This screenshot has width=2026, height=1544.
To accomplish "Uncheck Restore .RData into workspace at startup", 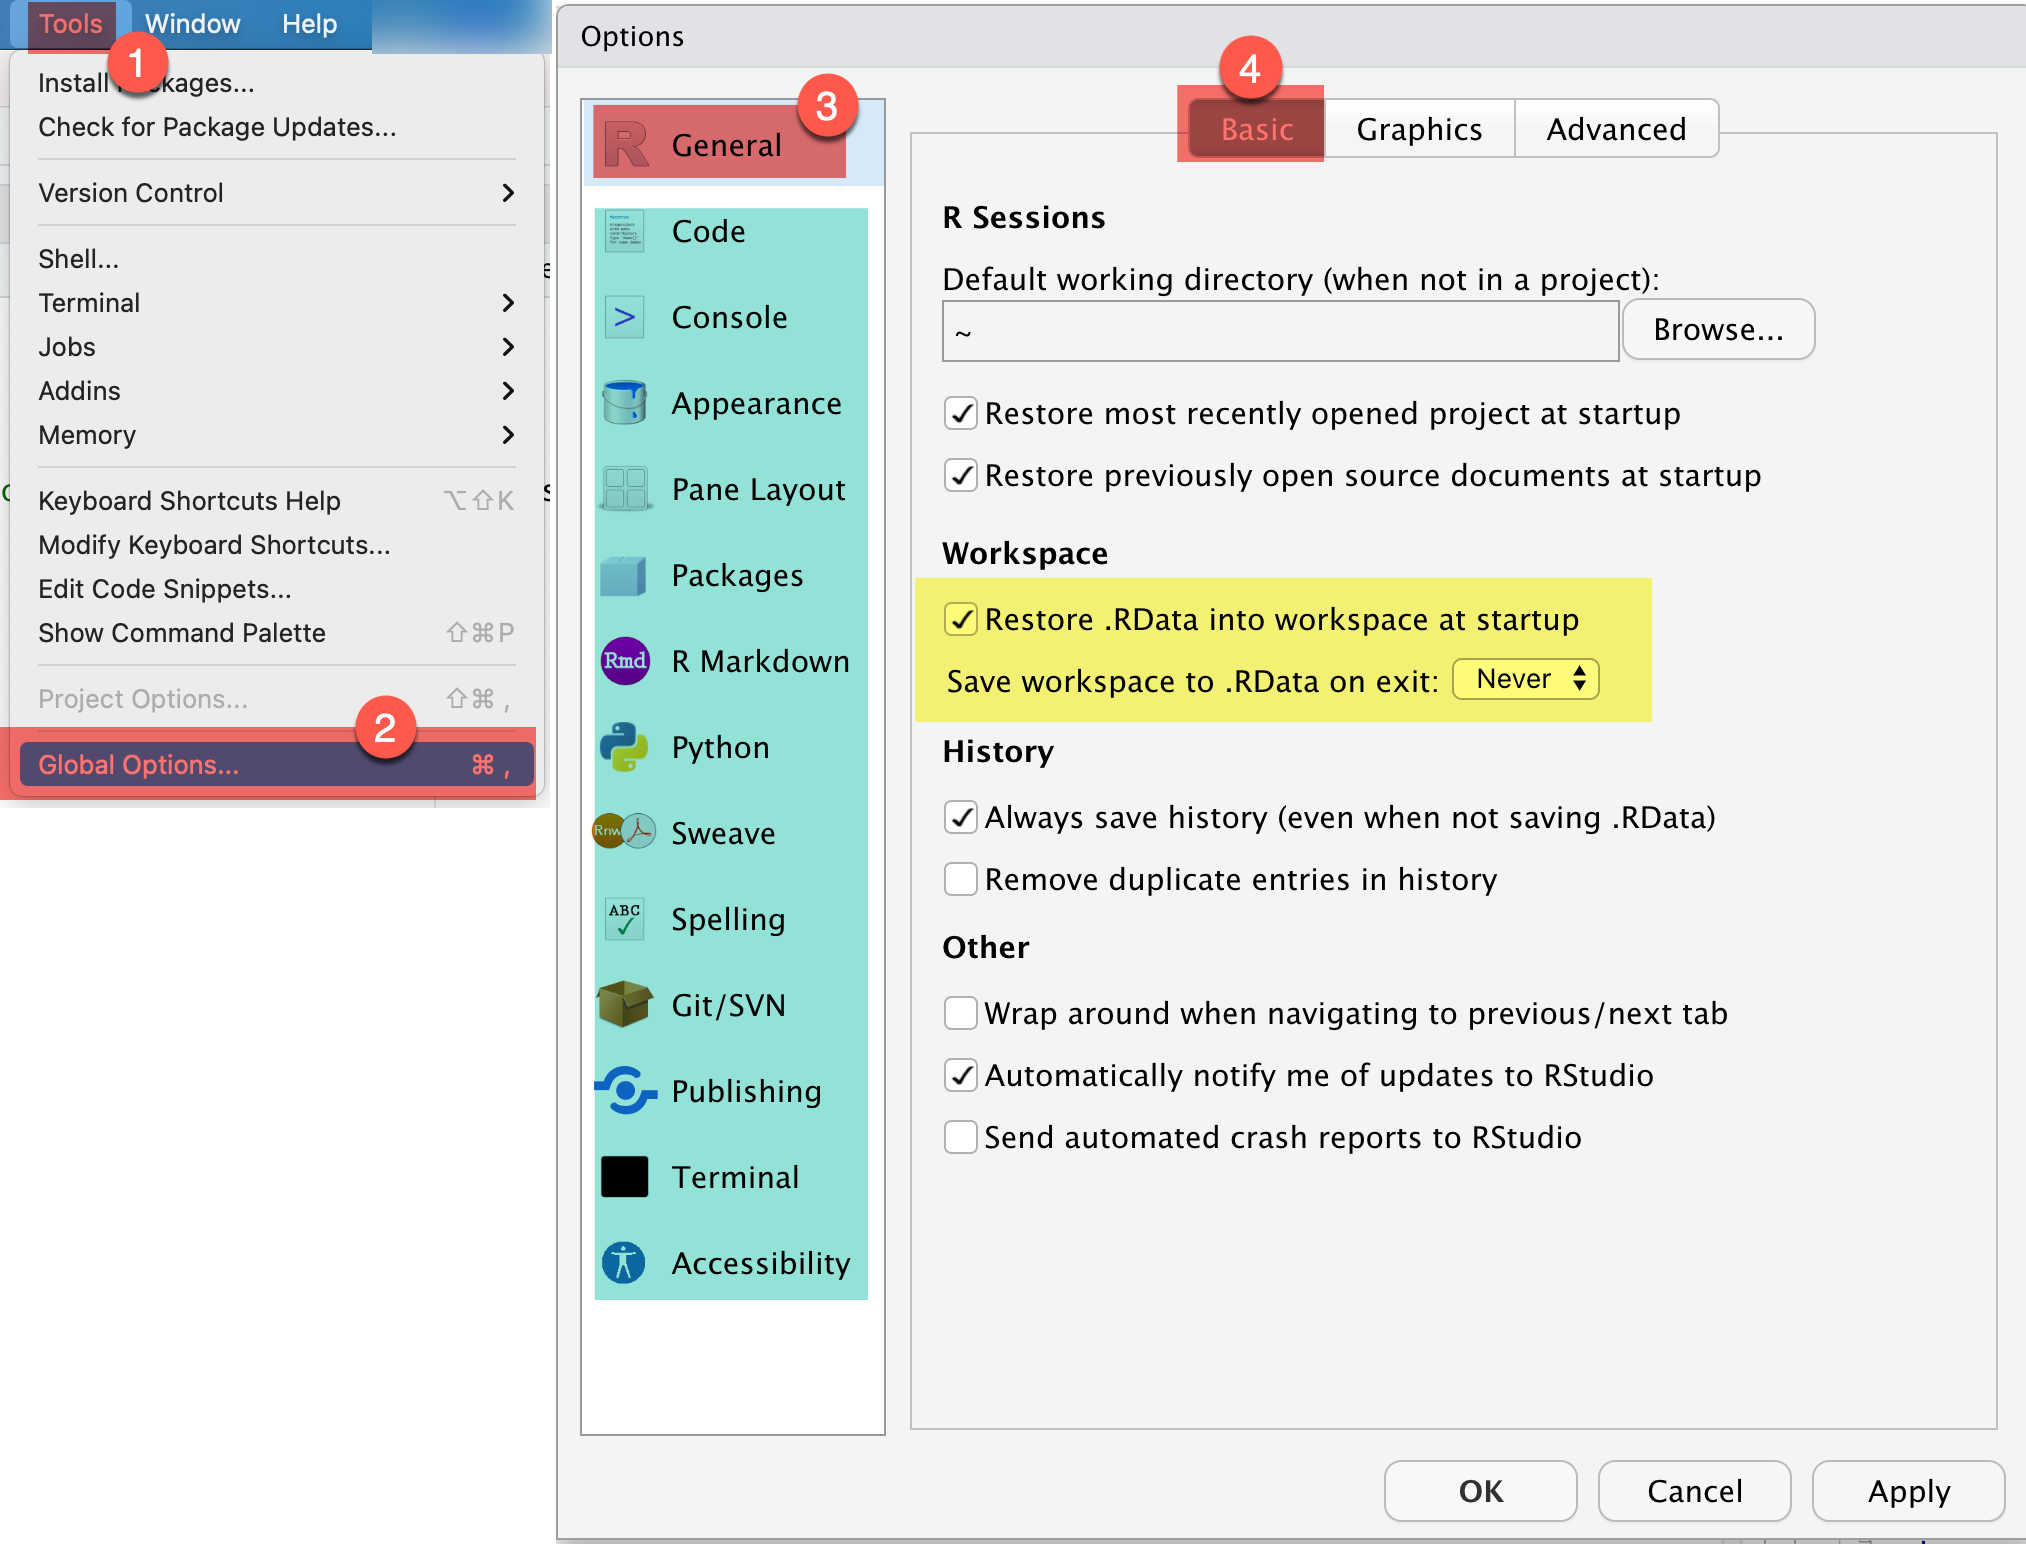I will tap(961, 619).
